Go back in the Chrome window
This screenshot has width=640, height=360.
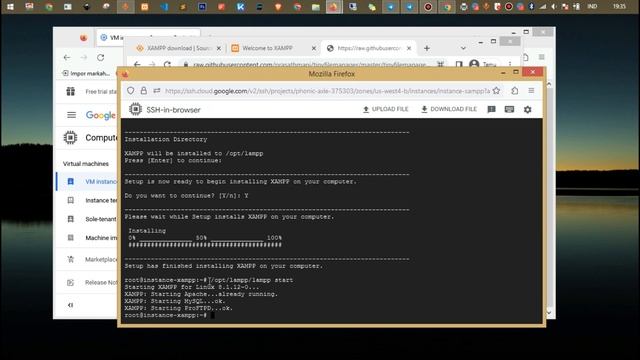pyautogui.click(x=137, y=64)
